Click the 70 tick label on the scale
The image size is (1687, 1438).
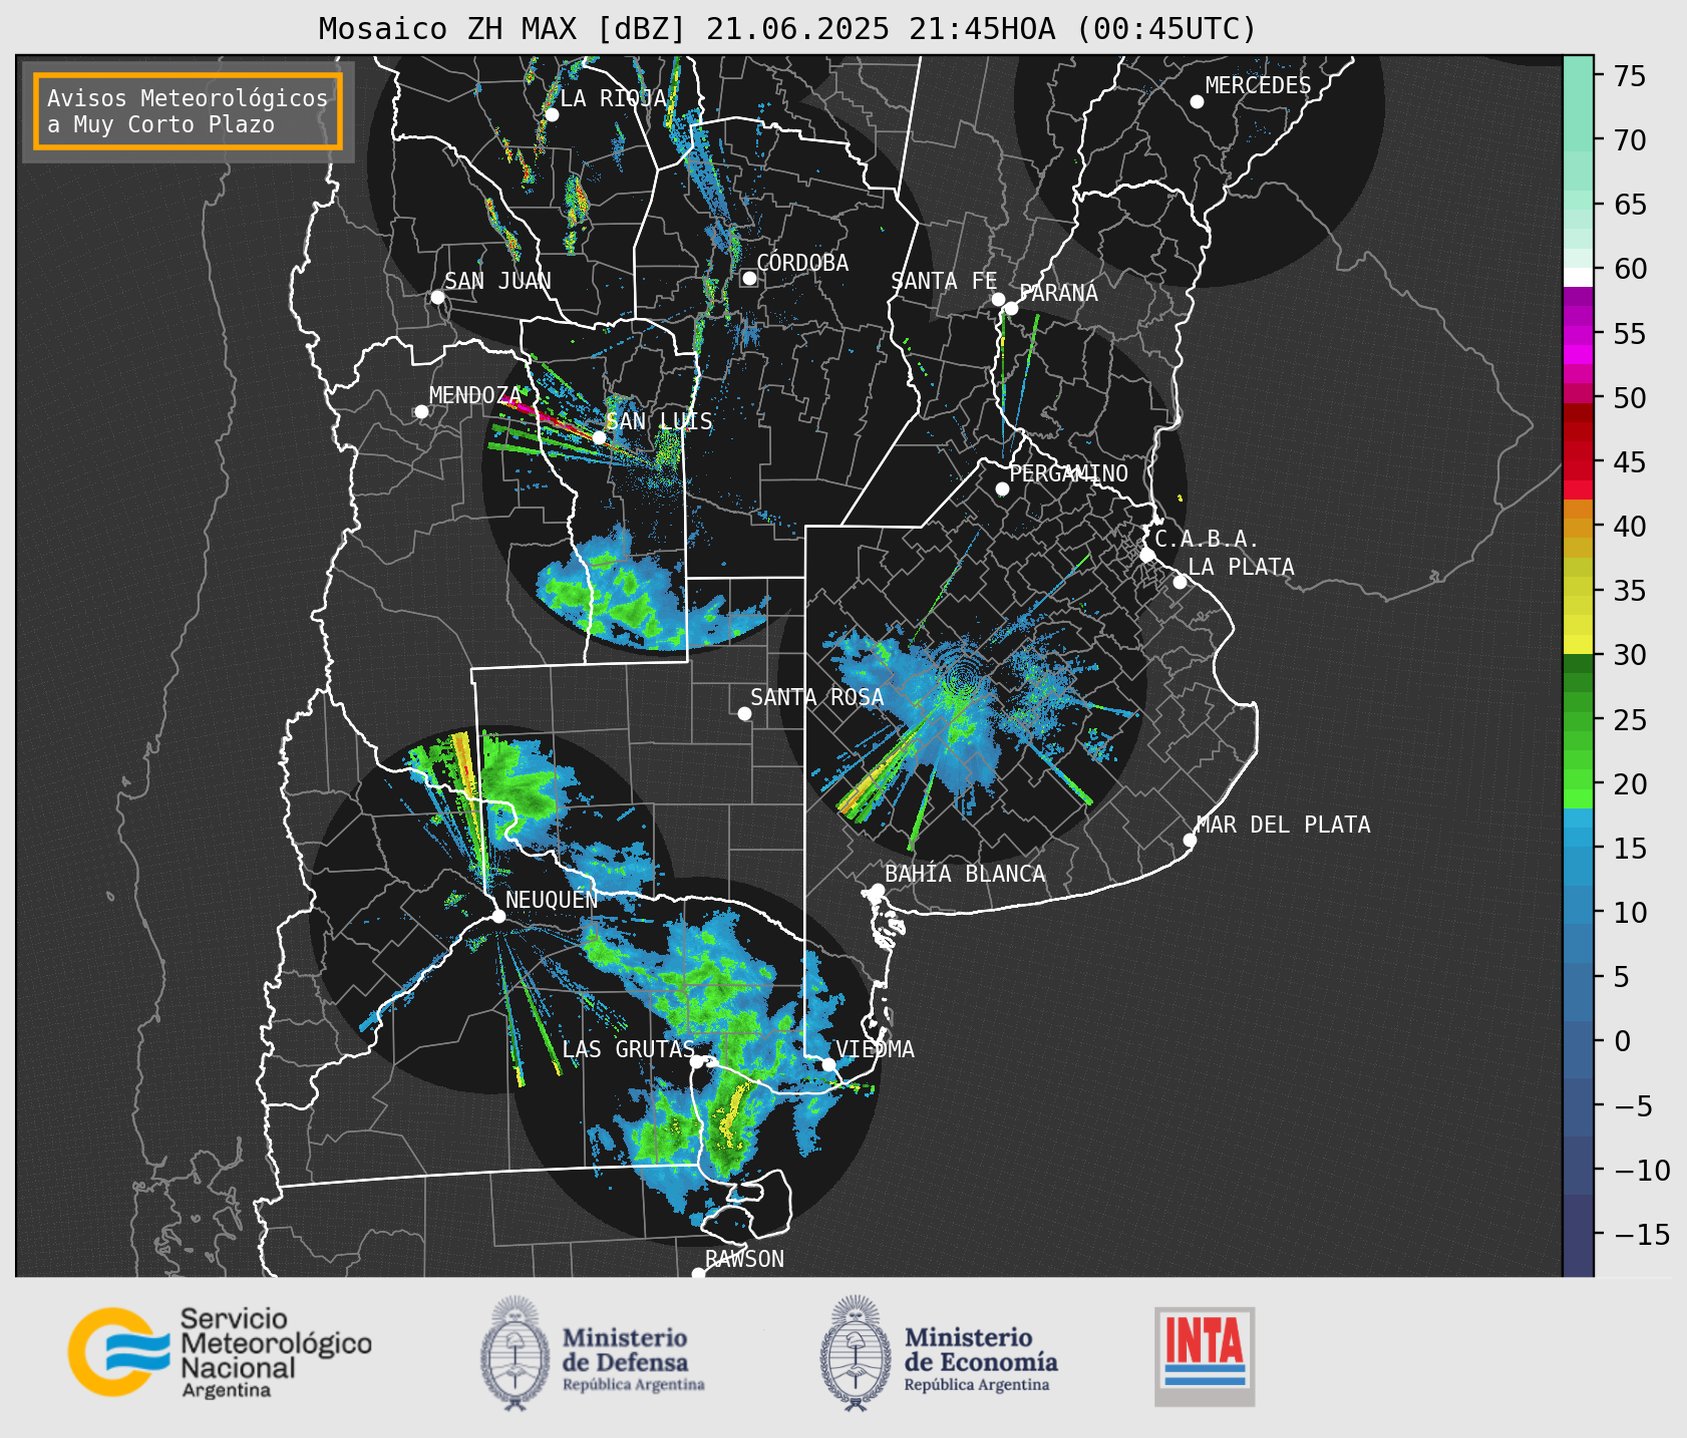tap(1629, 140)
